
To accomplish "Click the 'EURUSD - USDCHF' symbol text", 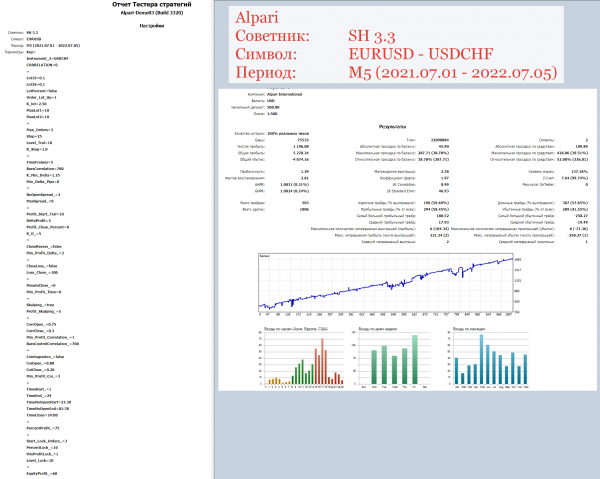I will point(421,54).
